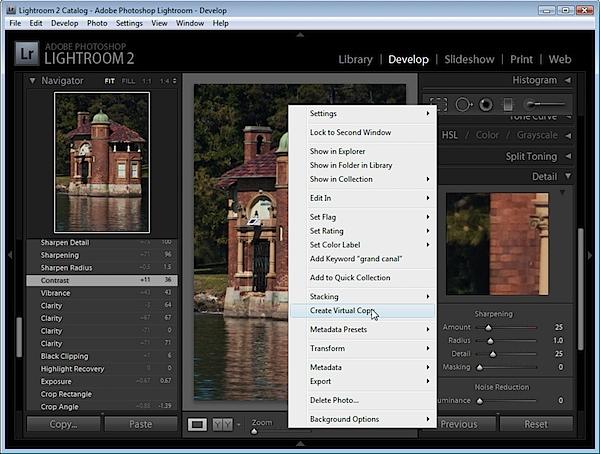Collapse the Detail panel triangle
Screen dimensions: 600x454
568,176
